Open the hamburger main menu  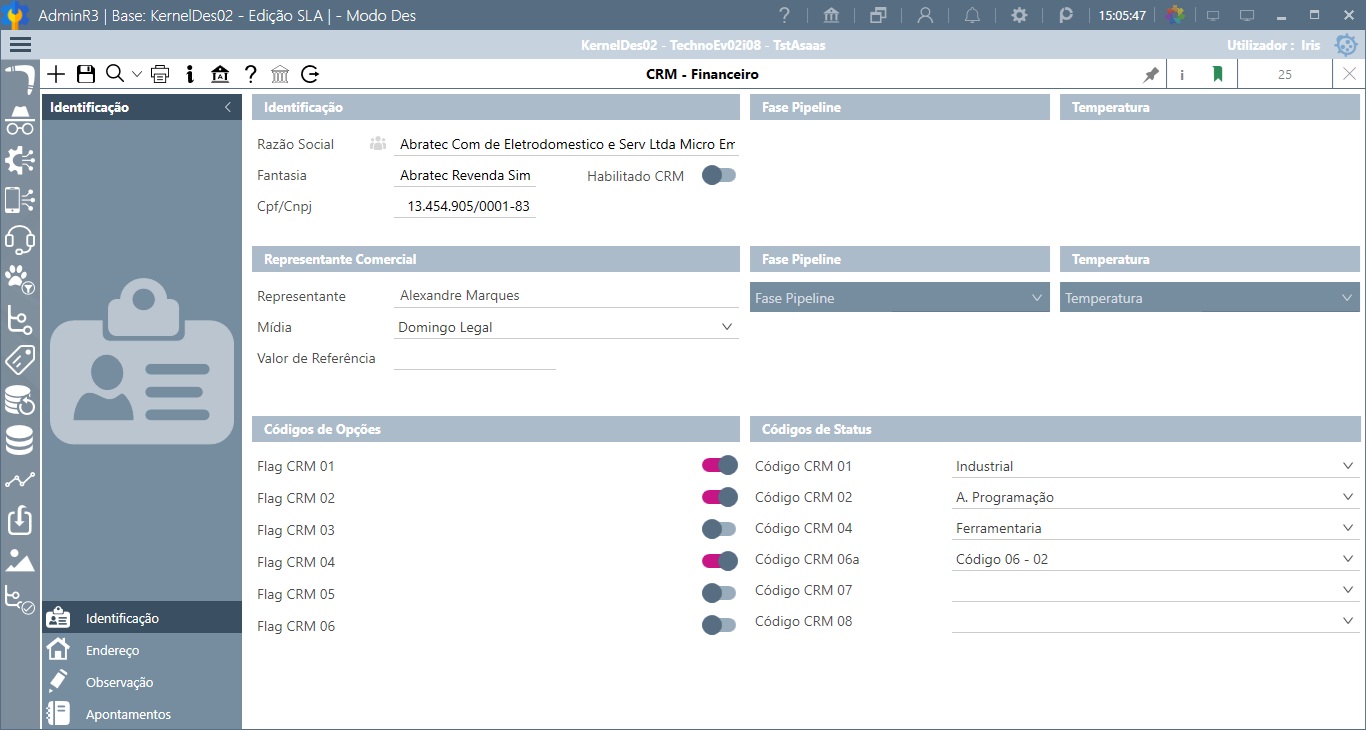coord(20,44)
